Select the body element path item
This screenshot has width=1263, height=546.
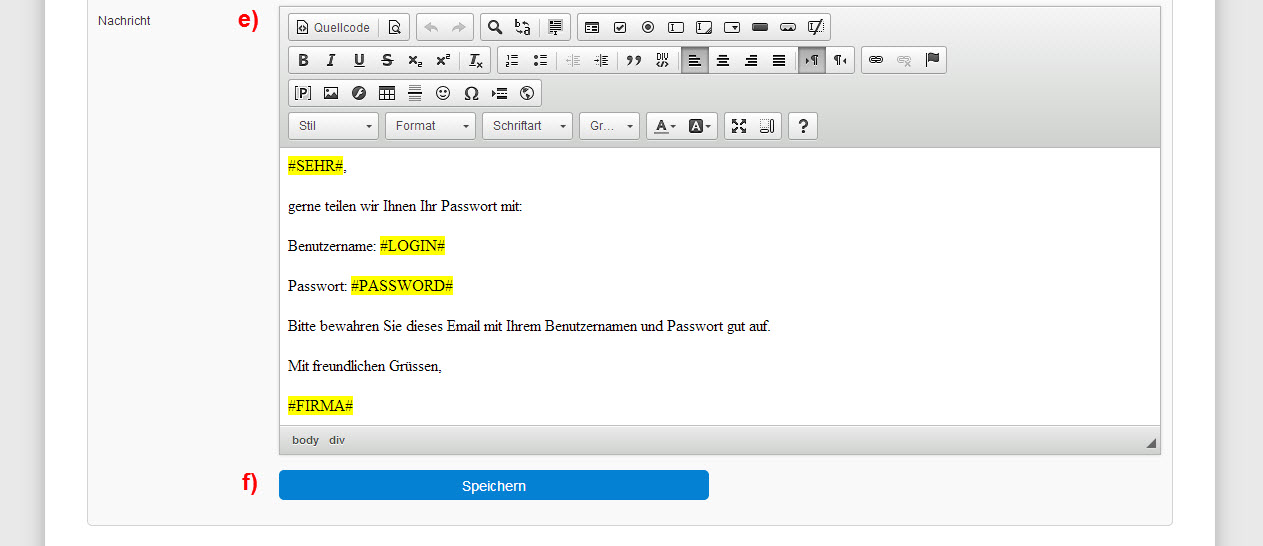(x=305, y=440)
